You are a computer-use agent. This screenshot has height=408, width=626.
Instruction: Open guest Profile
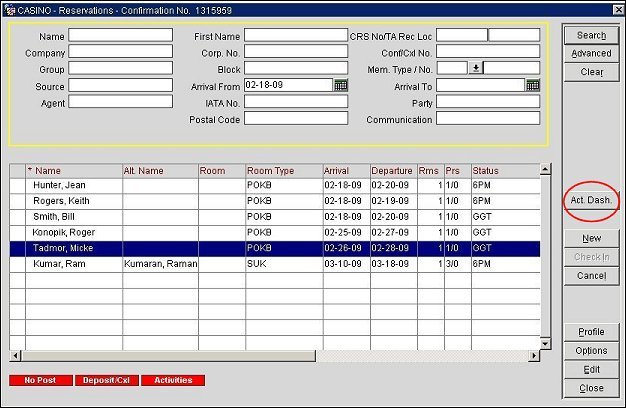click(591, 332)
